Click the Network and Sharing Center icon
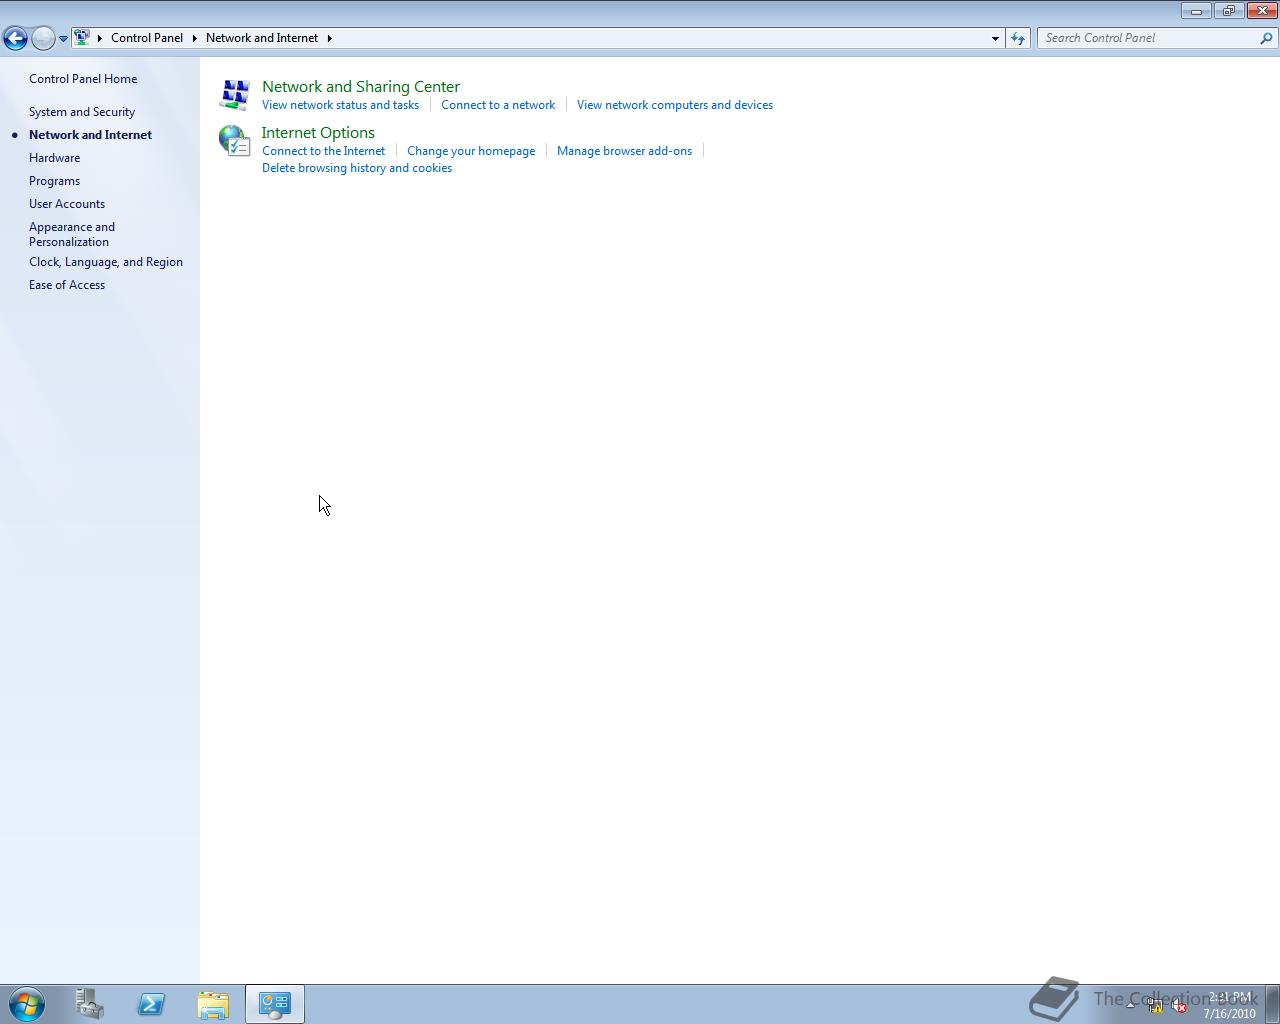Image resolution: width=1280 pixels, height=1024 pixels. click(x=233, y=94)
